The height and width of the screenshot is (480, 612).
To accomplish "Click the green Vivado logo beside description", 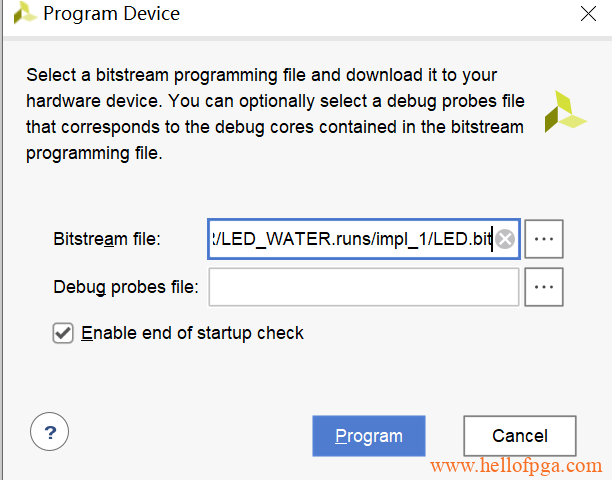I will click(x=565, y=111).
